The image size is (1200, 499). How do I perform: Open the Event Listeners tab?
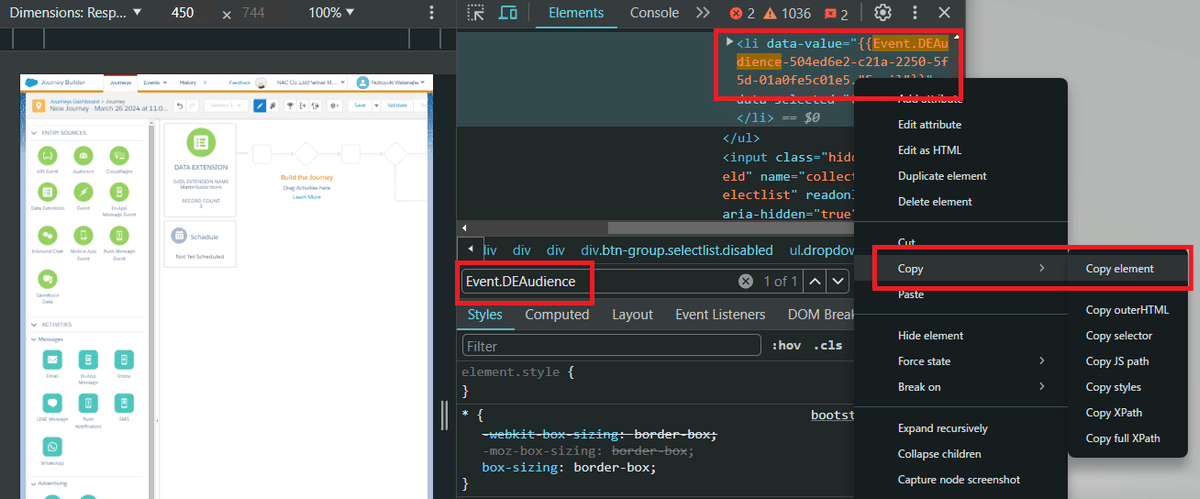720,314
